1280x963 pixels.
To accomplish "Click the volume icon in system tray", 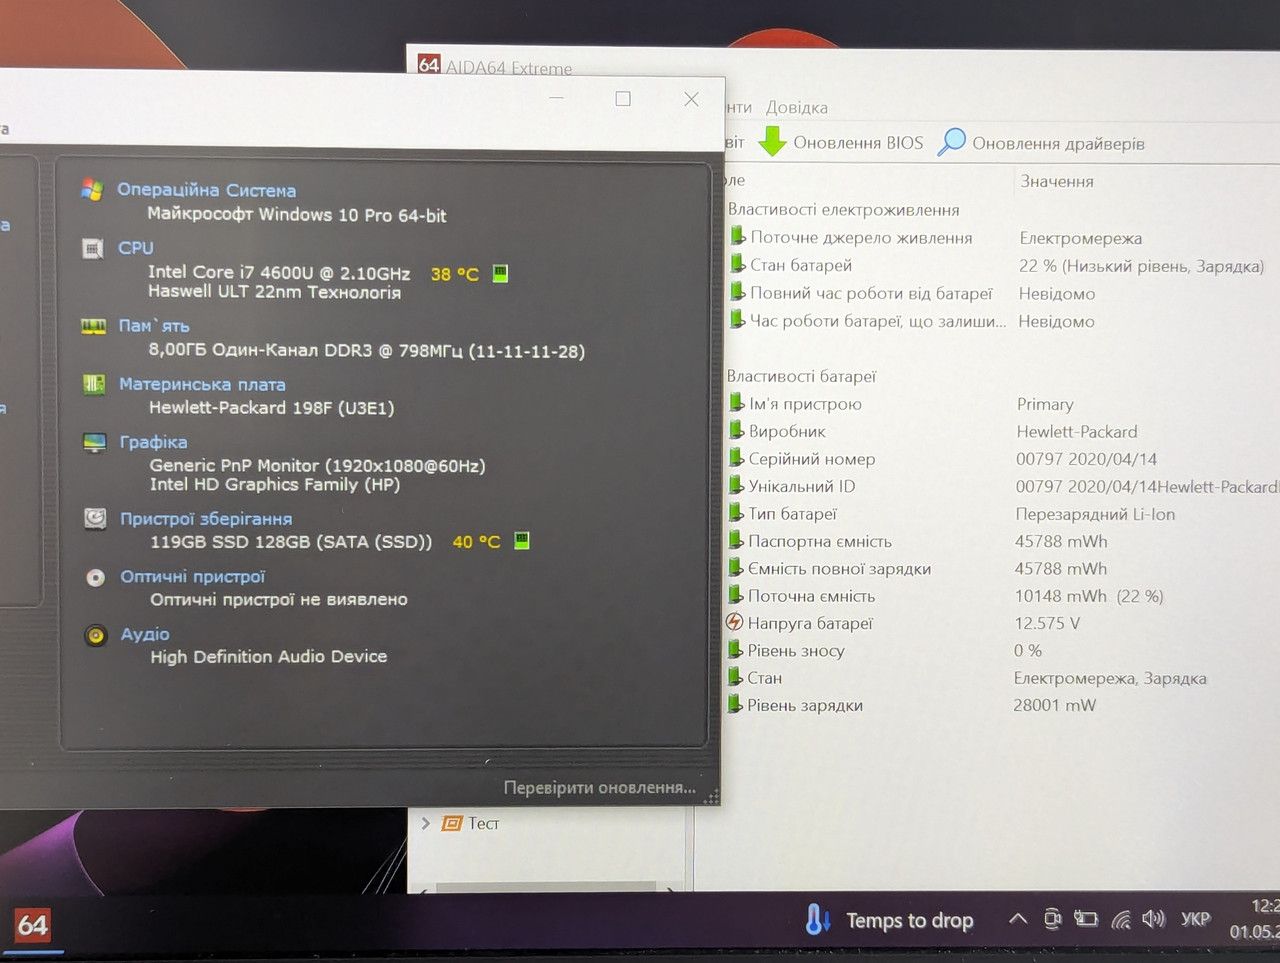I will point(1153,918).
